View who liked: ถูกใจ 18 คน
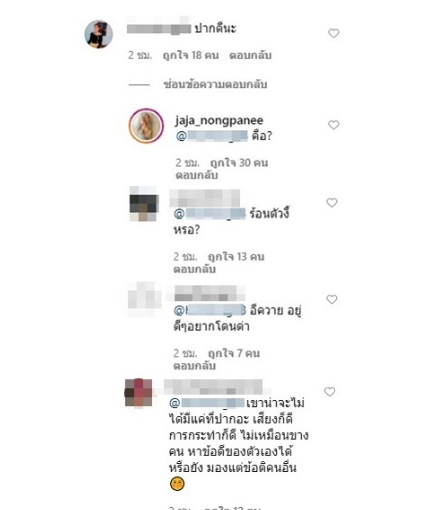Image resolution: width=444 pixels, height=510 pixels. click(191, 55)
